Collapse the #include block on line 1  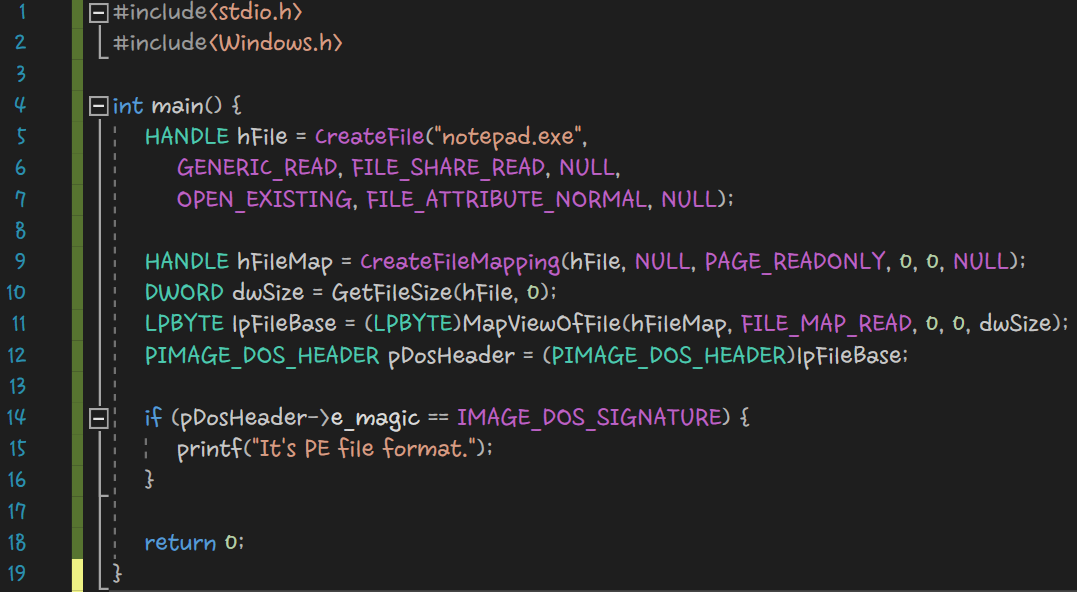pyautogui.click(x=99, y=12)
